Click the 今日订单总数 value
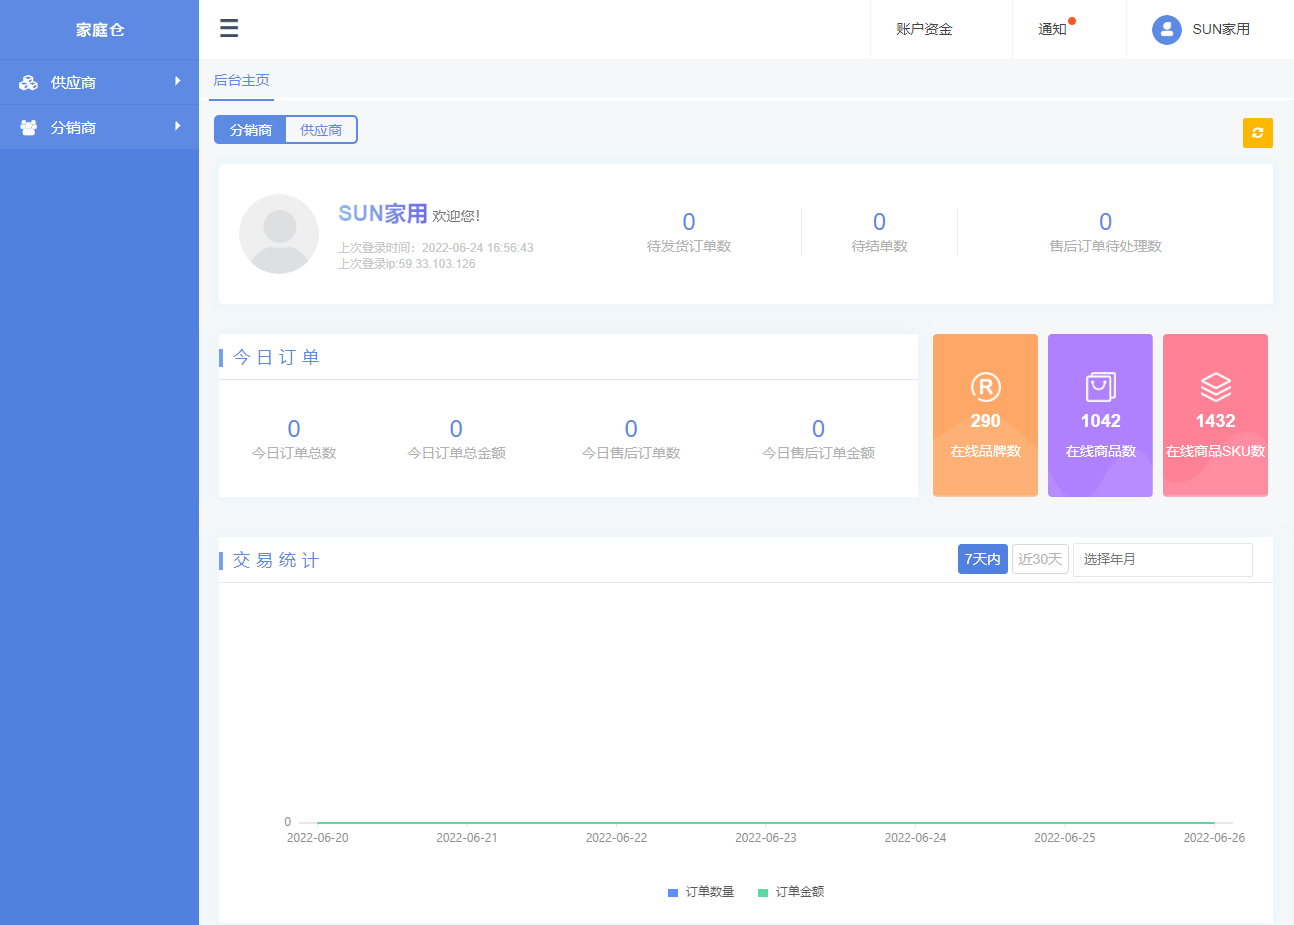 (x=294, y=429)
